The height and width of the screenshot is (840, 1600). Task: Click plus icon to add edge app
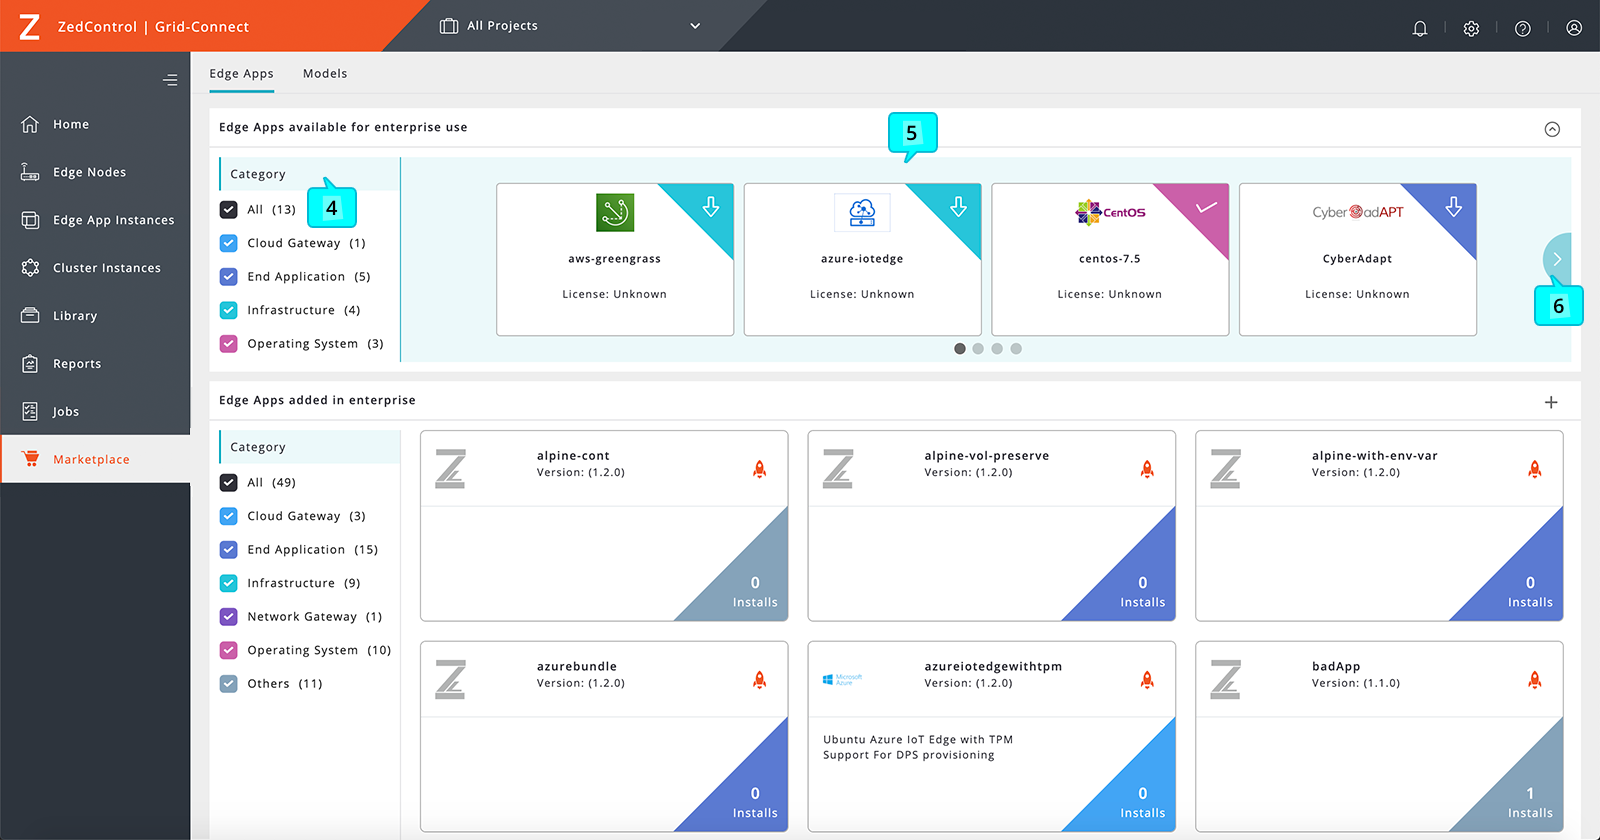[1551, 402]
